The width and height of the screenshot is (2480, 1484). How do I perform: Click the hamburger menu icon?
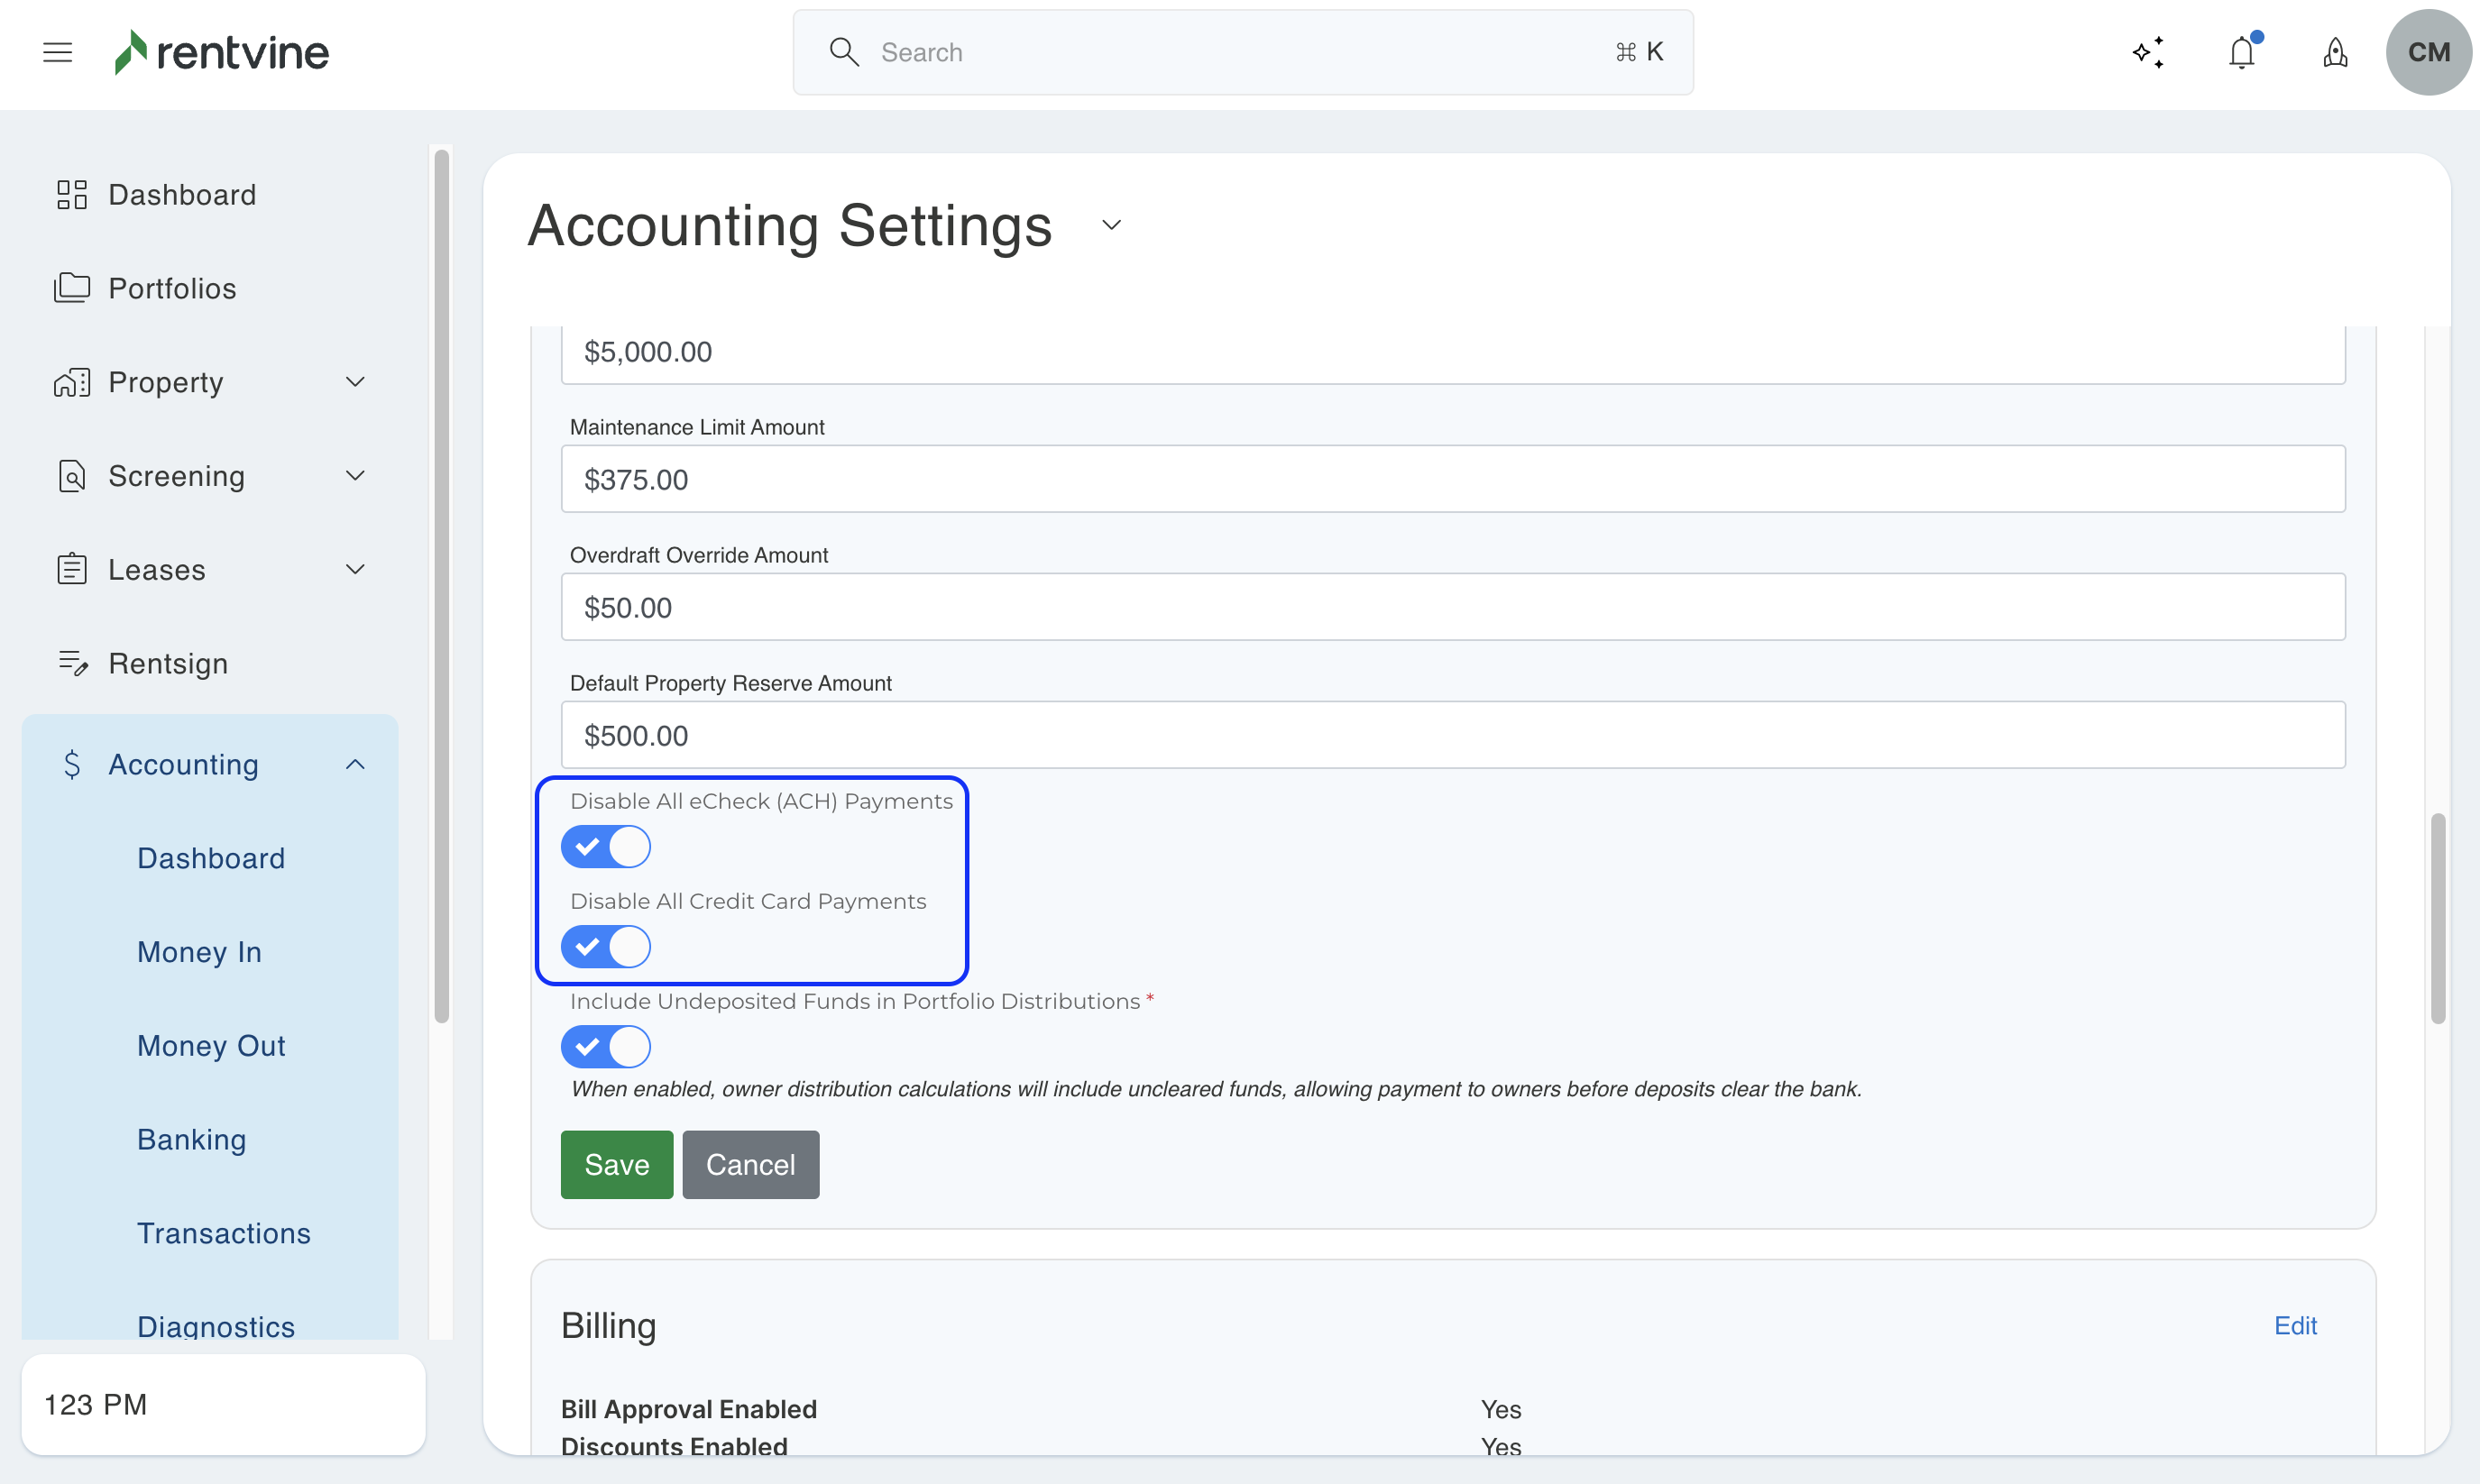tap(58, 52)
